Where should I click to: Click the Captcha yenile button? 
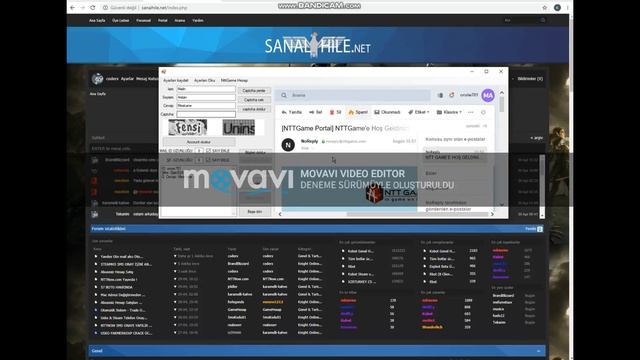tap(254, 91)
